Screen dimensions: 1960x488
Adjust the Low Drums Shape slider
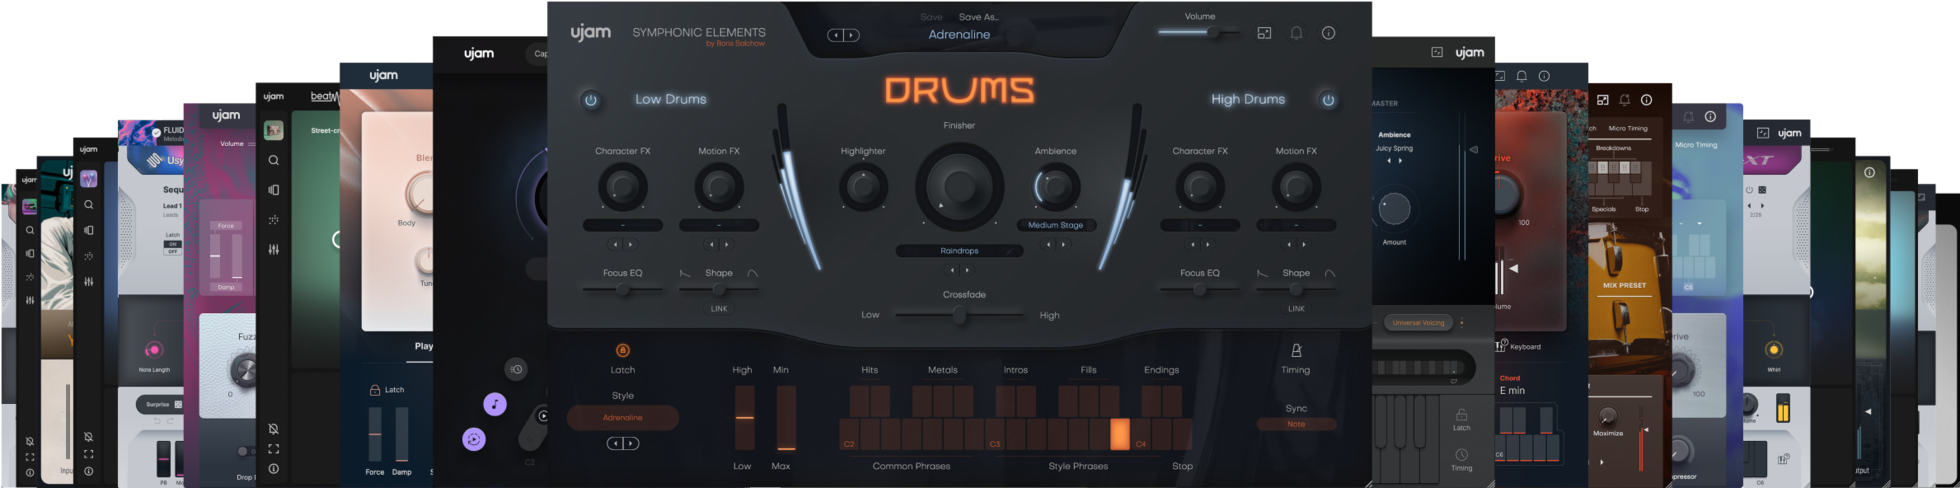[719, 290]
